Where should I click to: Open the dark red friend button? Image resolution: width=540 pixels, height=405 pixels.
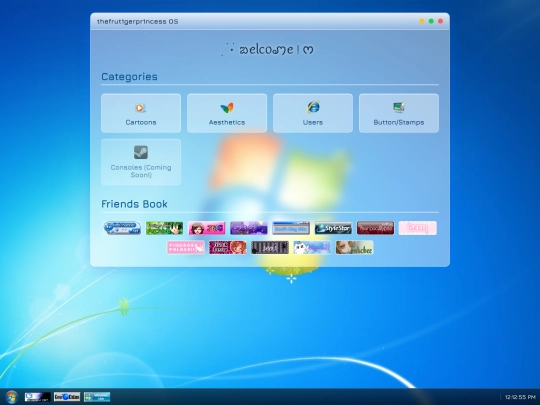tap(375, 228)
